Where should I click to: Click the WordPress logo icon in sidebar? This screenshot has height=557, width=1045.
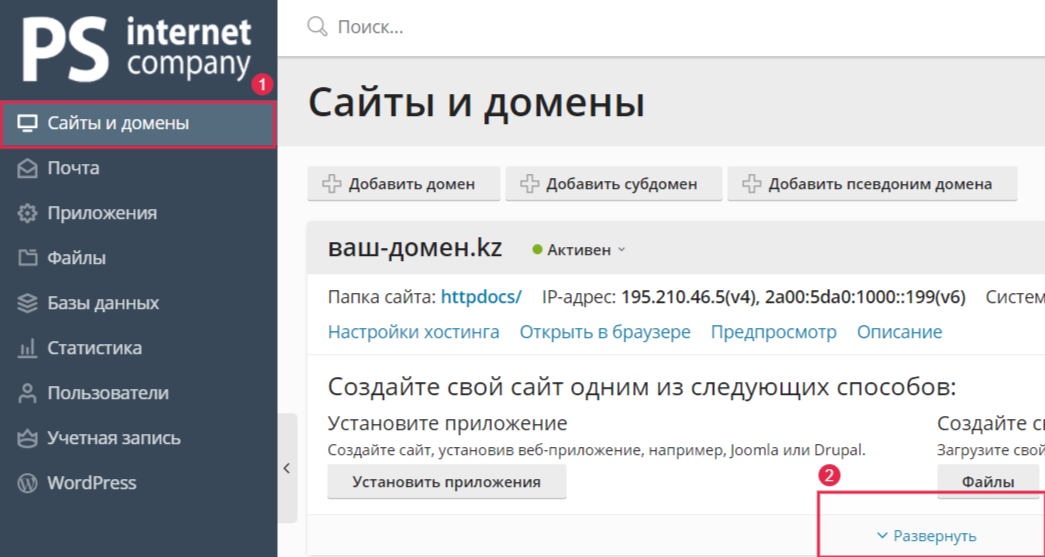pyautogui.click(x=27, y=483)
